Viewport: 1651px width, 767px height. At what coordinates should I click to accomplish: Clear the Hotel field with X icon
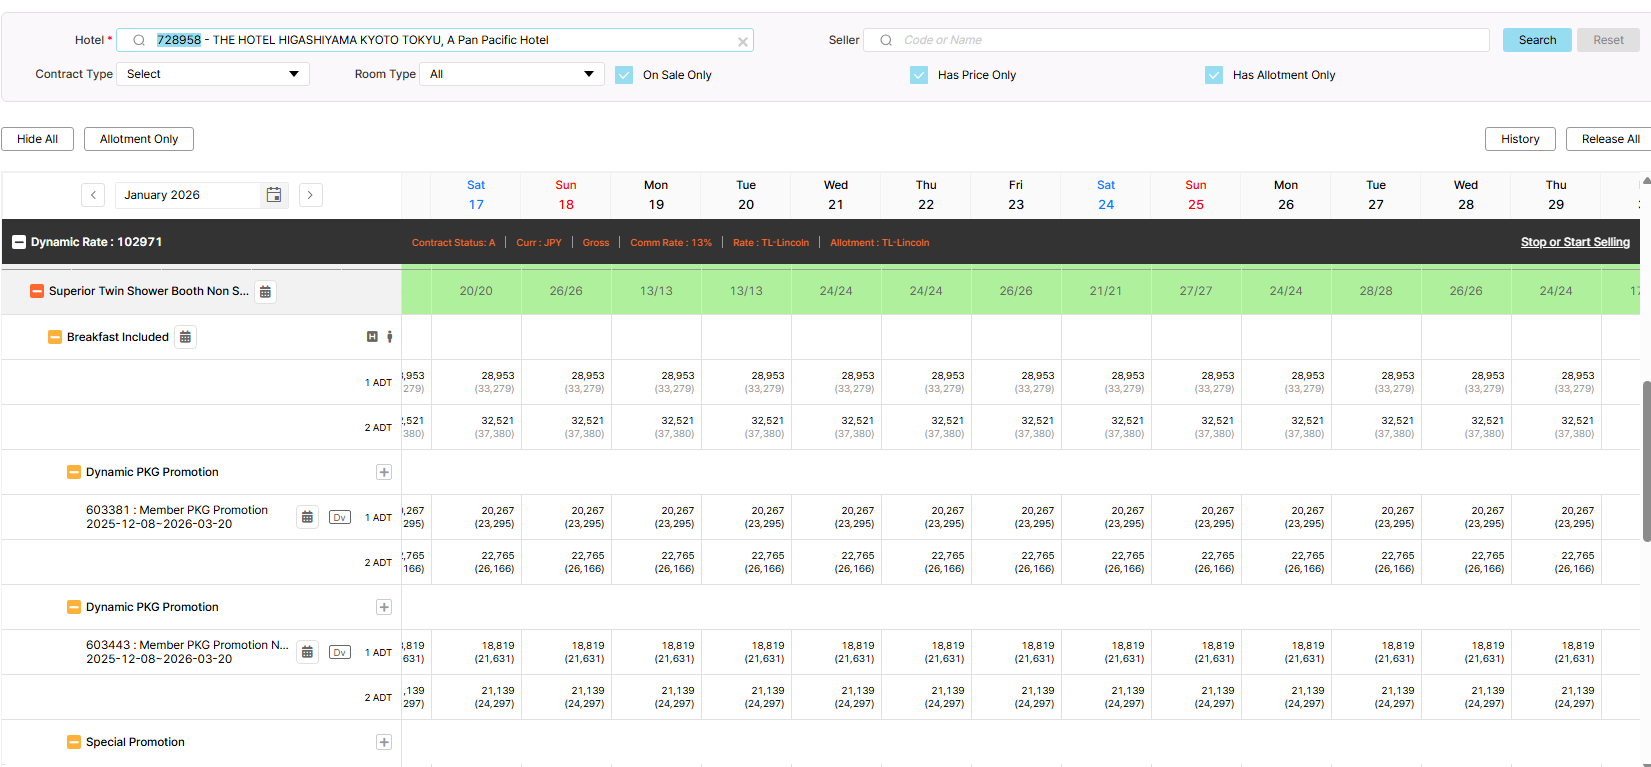[742, 41]
